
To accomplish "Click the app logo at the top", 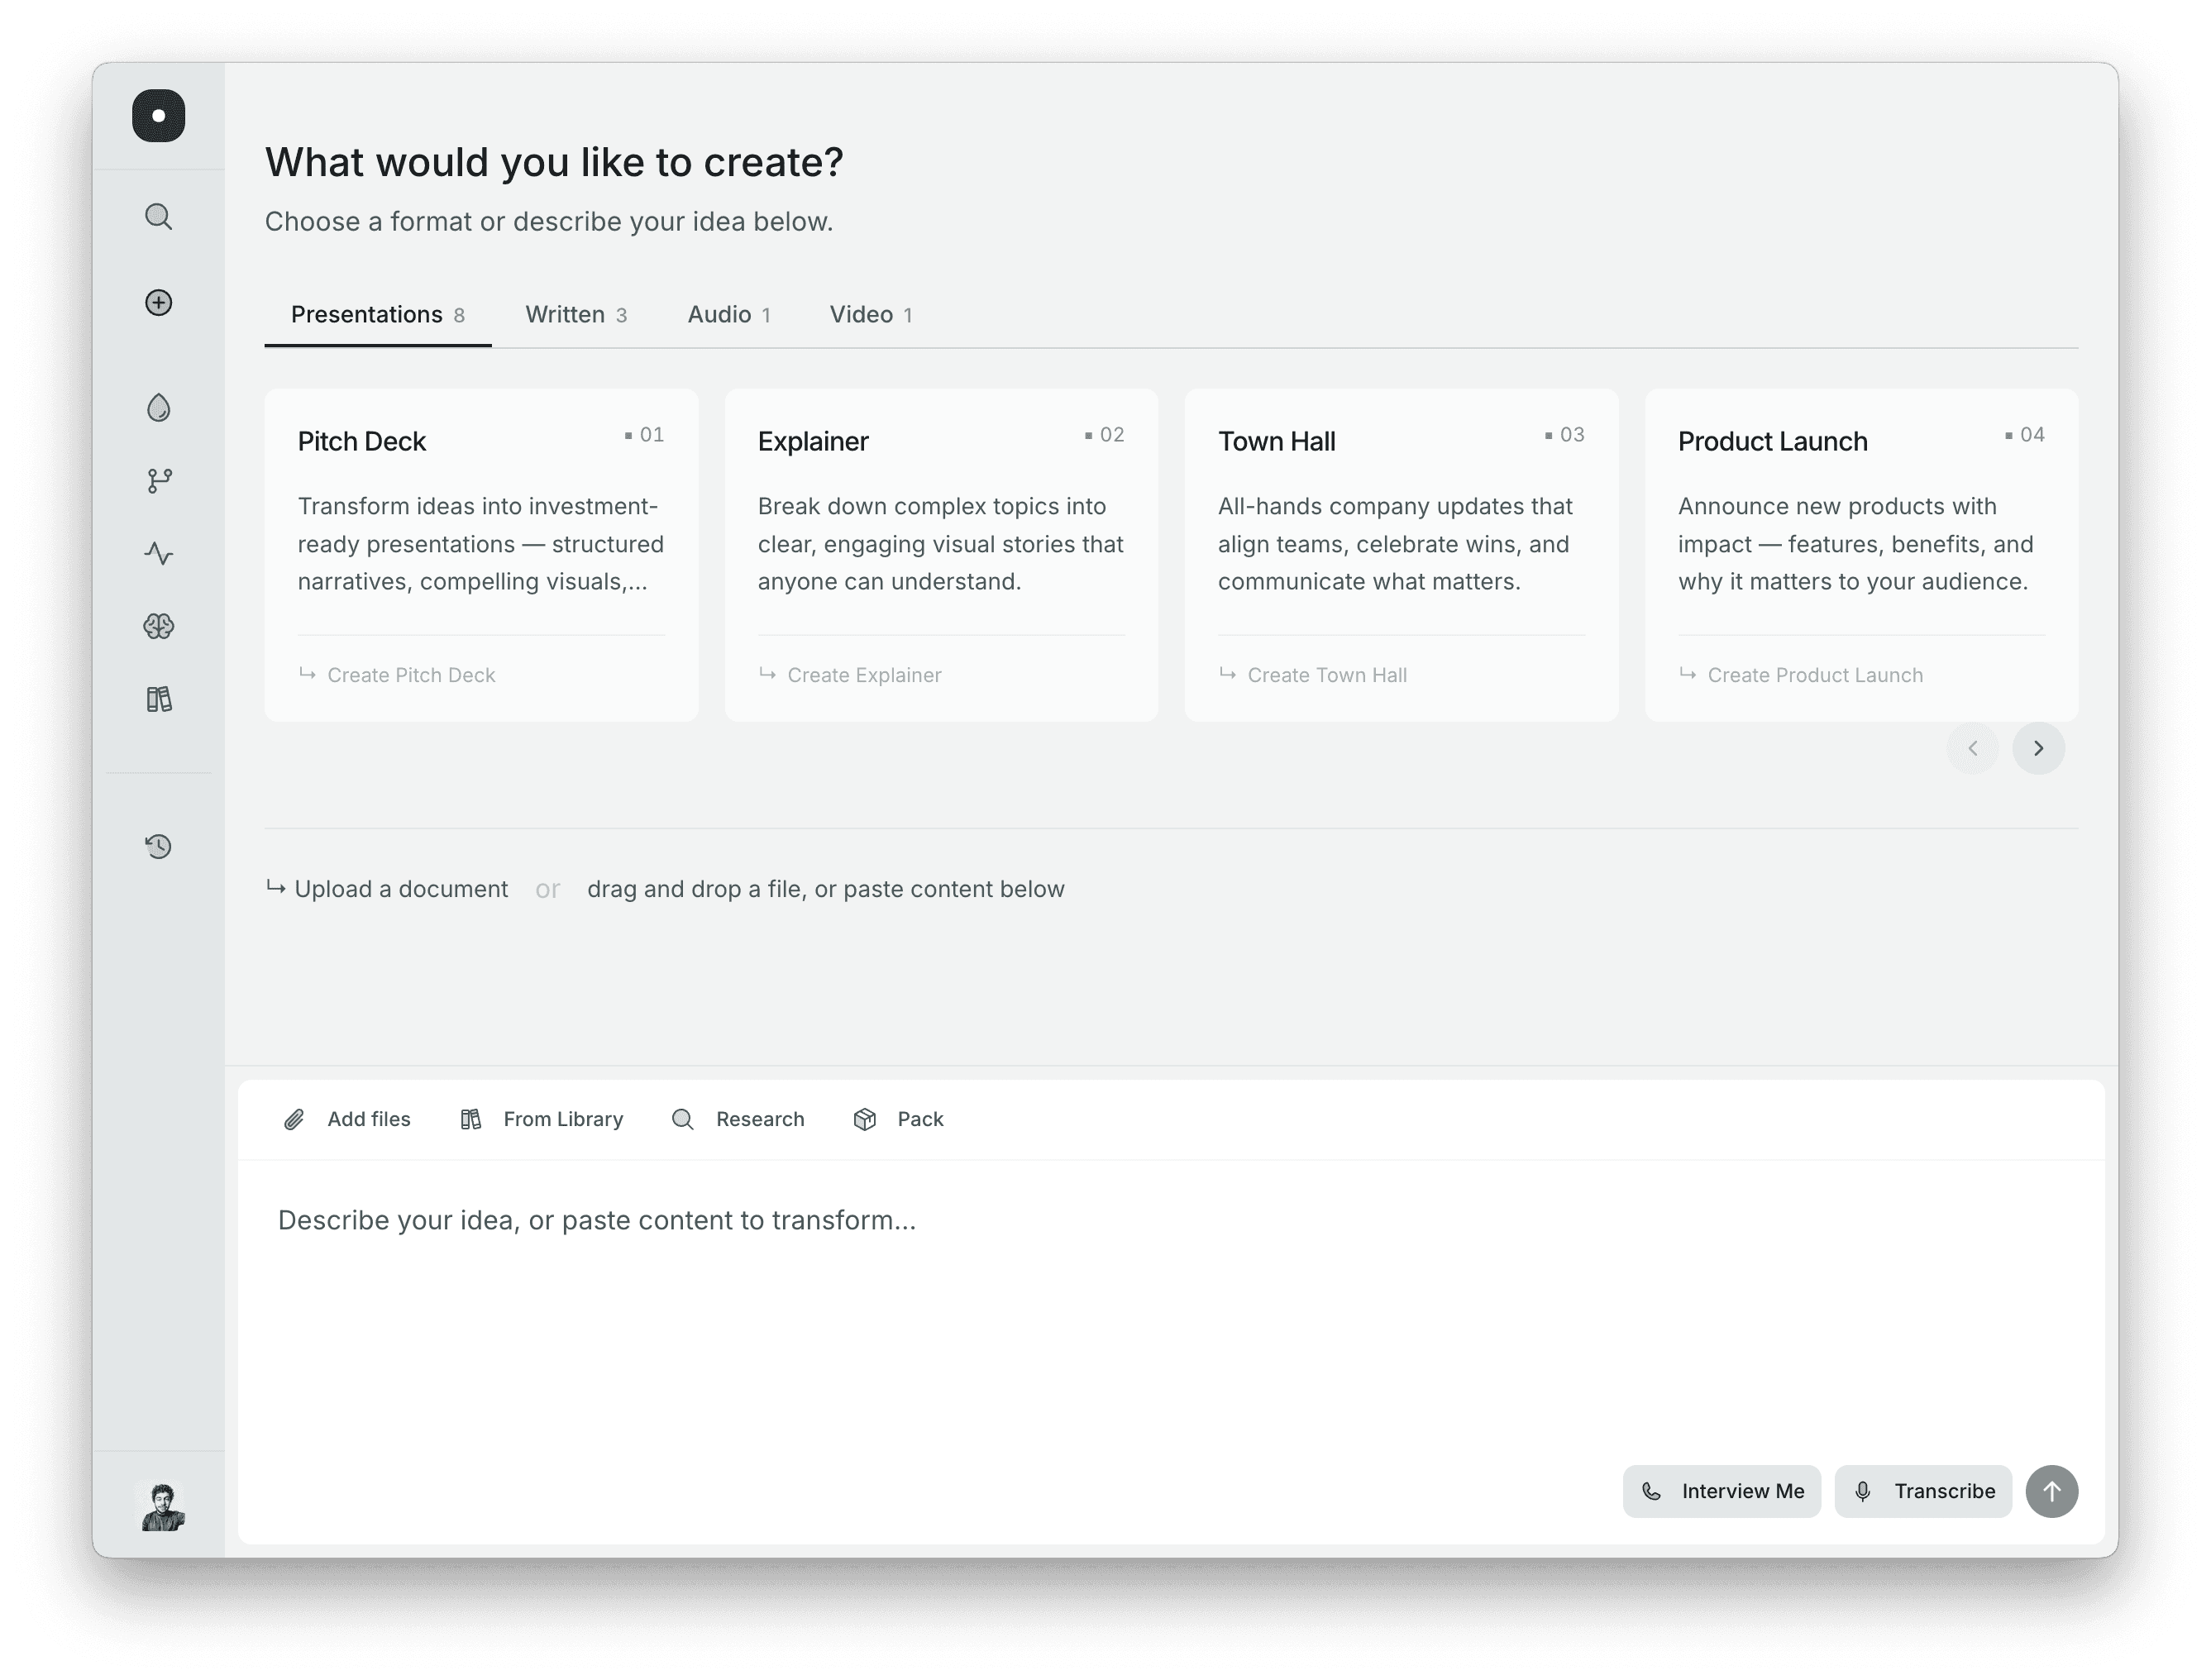I will (x=158, y=115).
